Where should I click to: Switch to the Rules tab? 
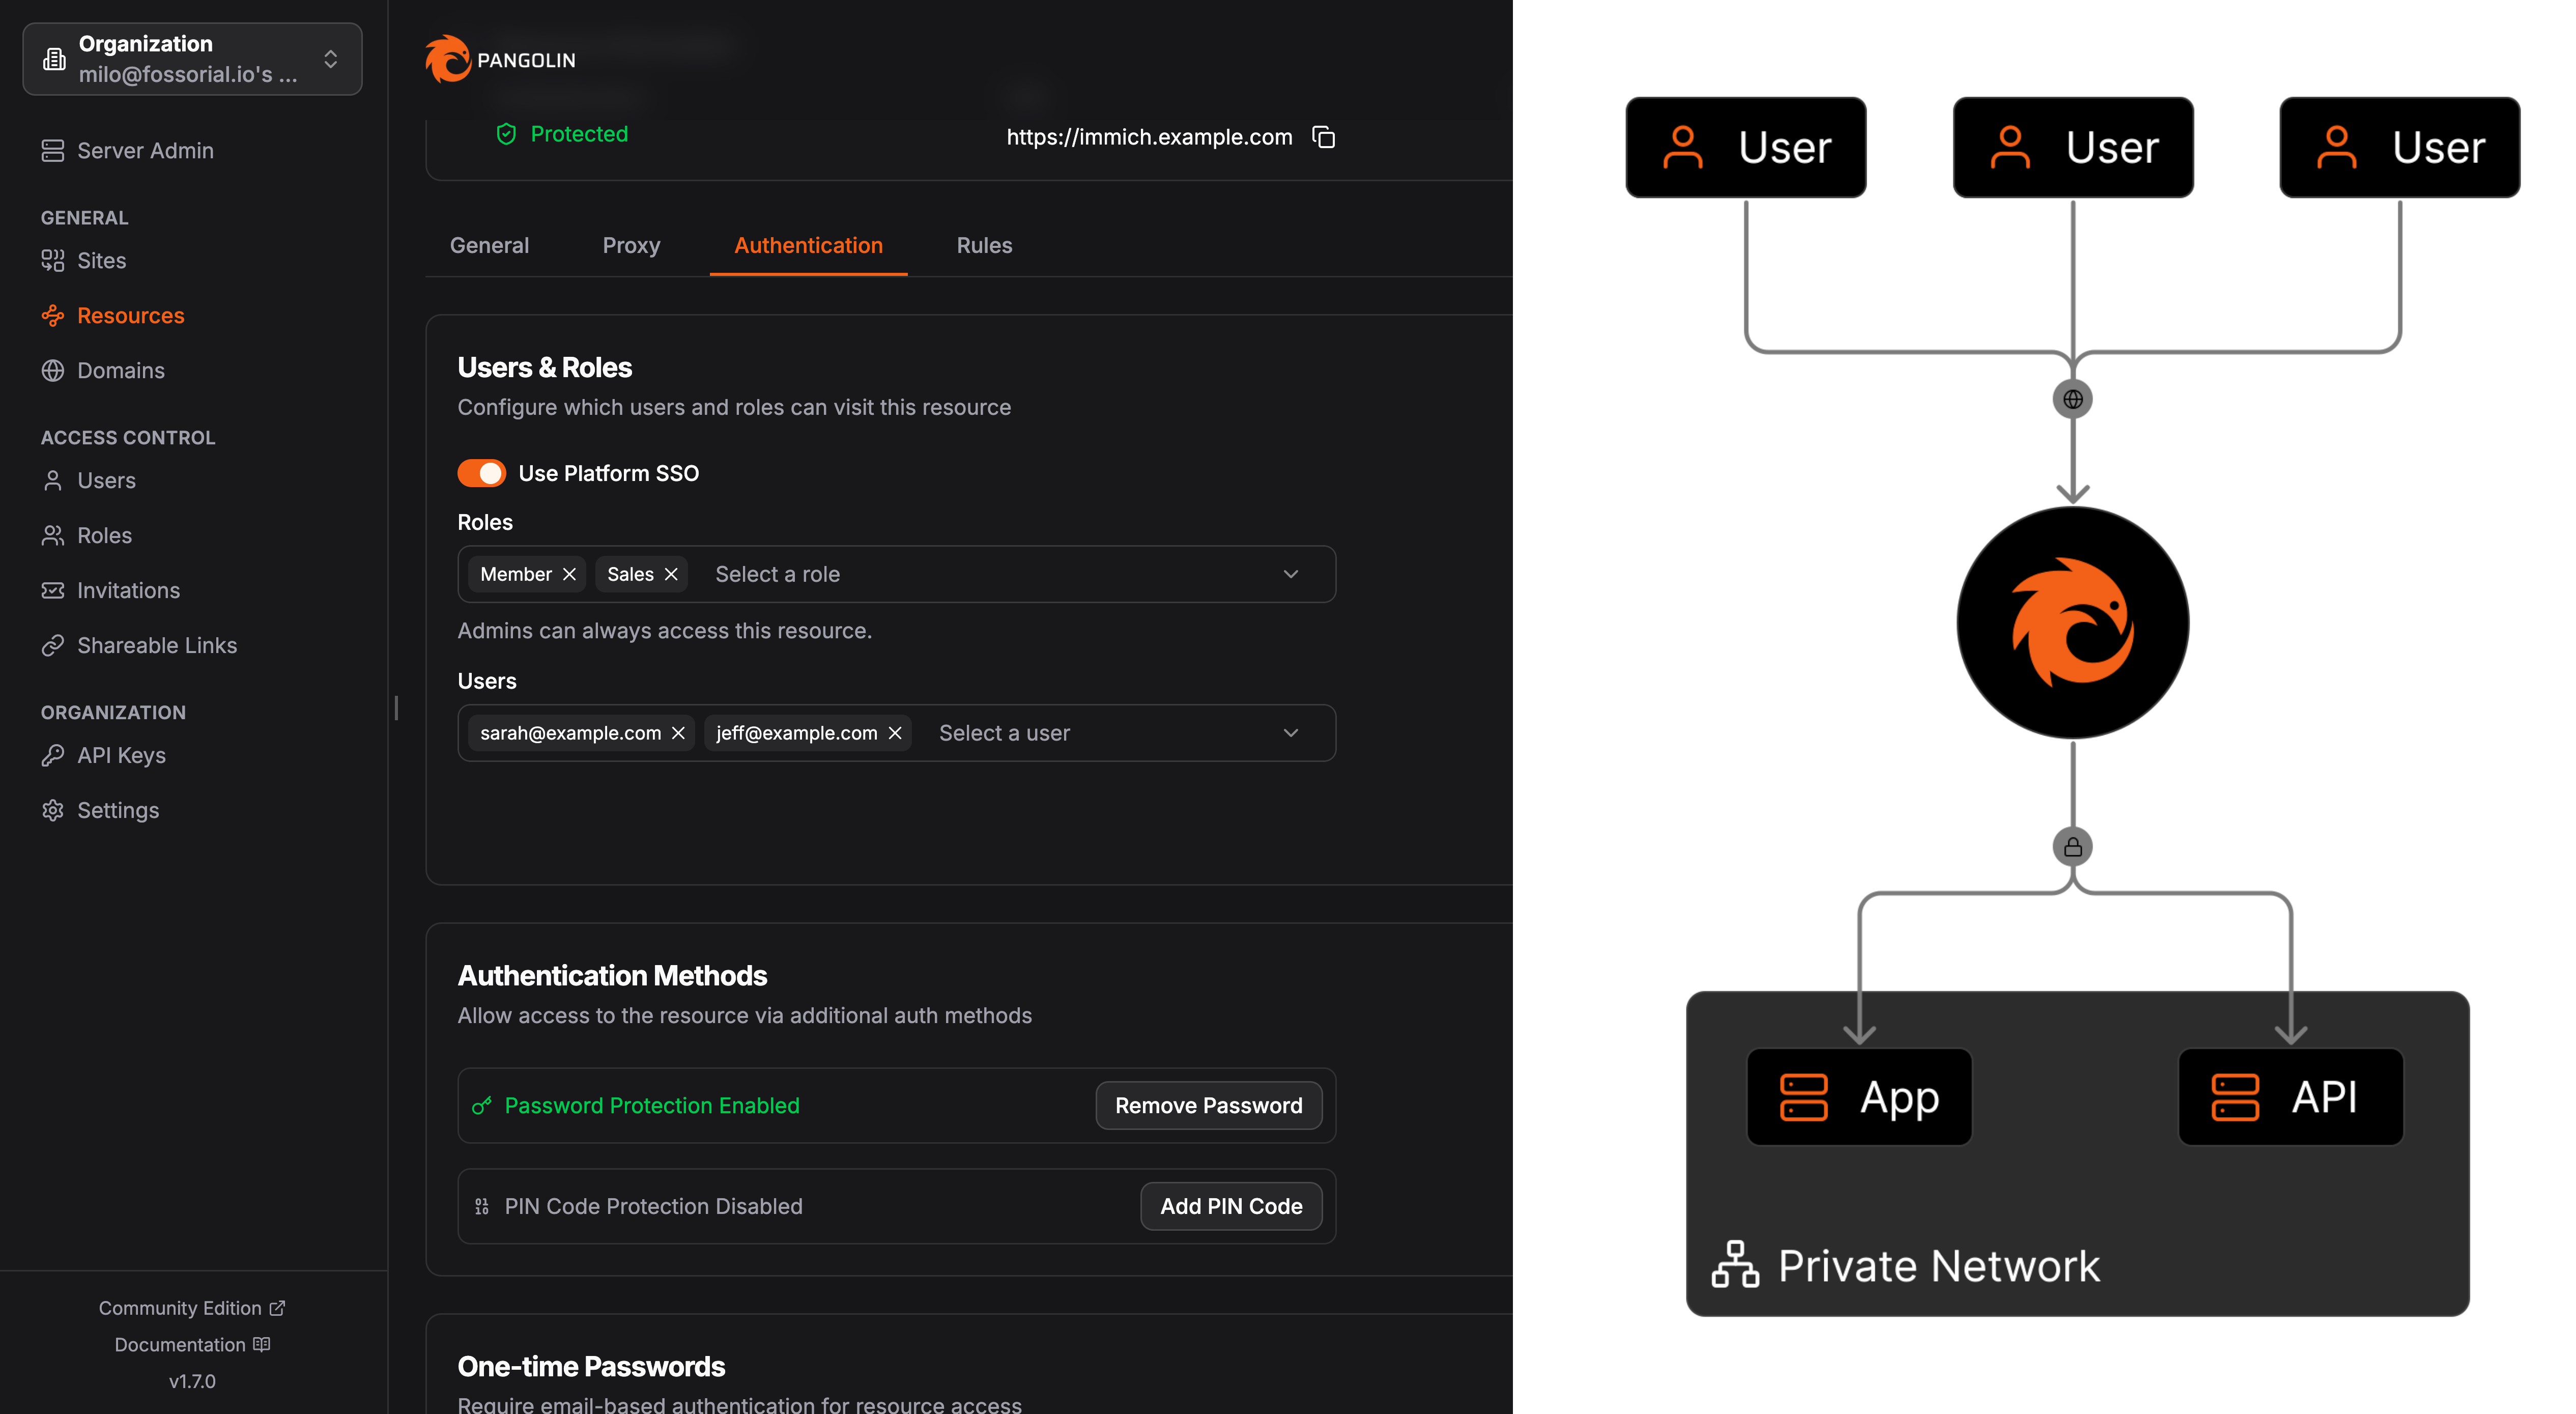click(x=984, y=245)
